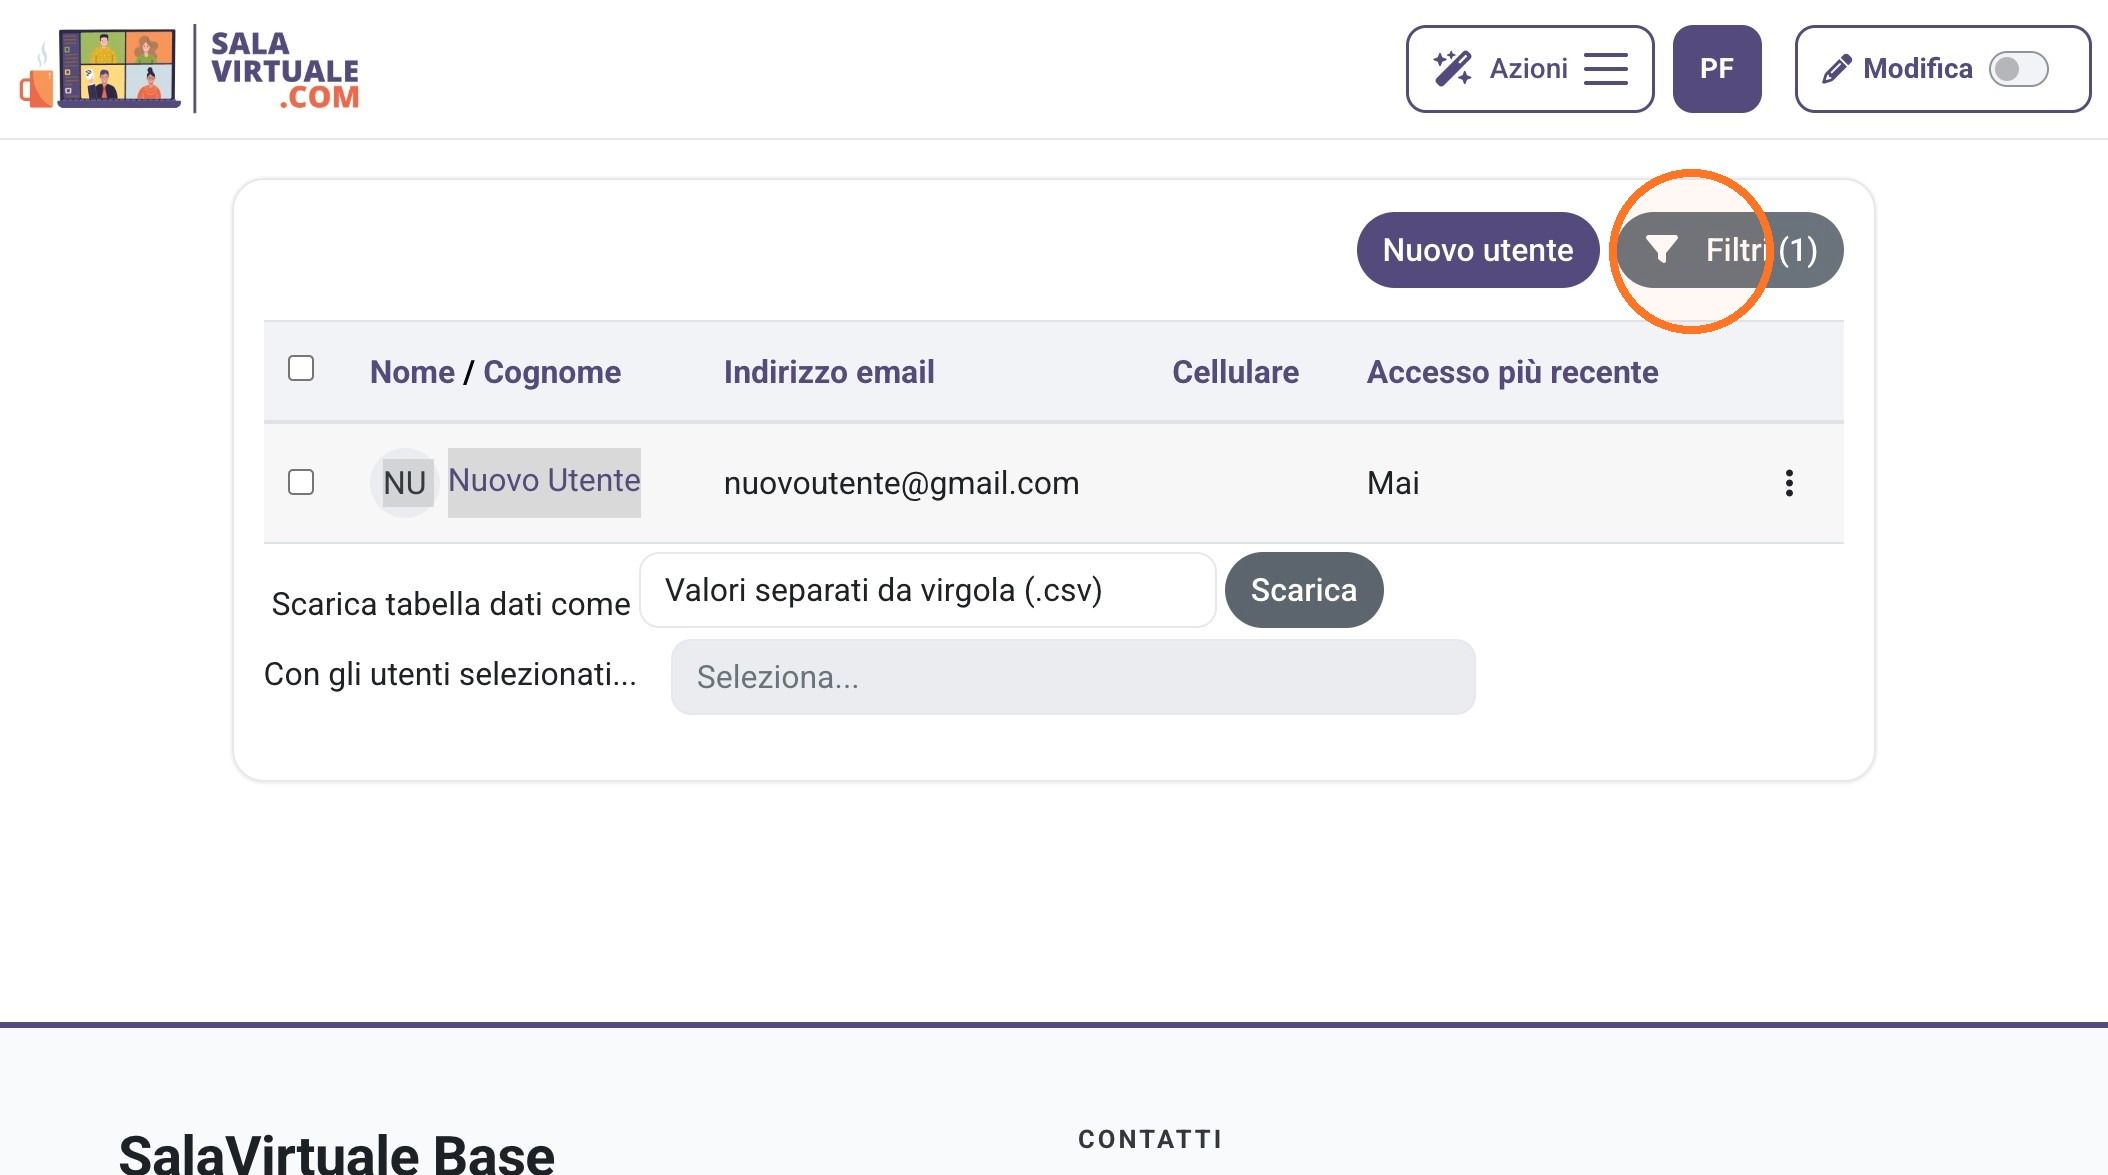Open three-dot actions for Nuovo Utente
This screenshot has height=1175, width=2108.
point(1789,483)
